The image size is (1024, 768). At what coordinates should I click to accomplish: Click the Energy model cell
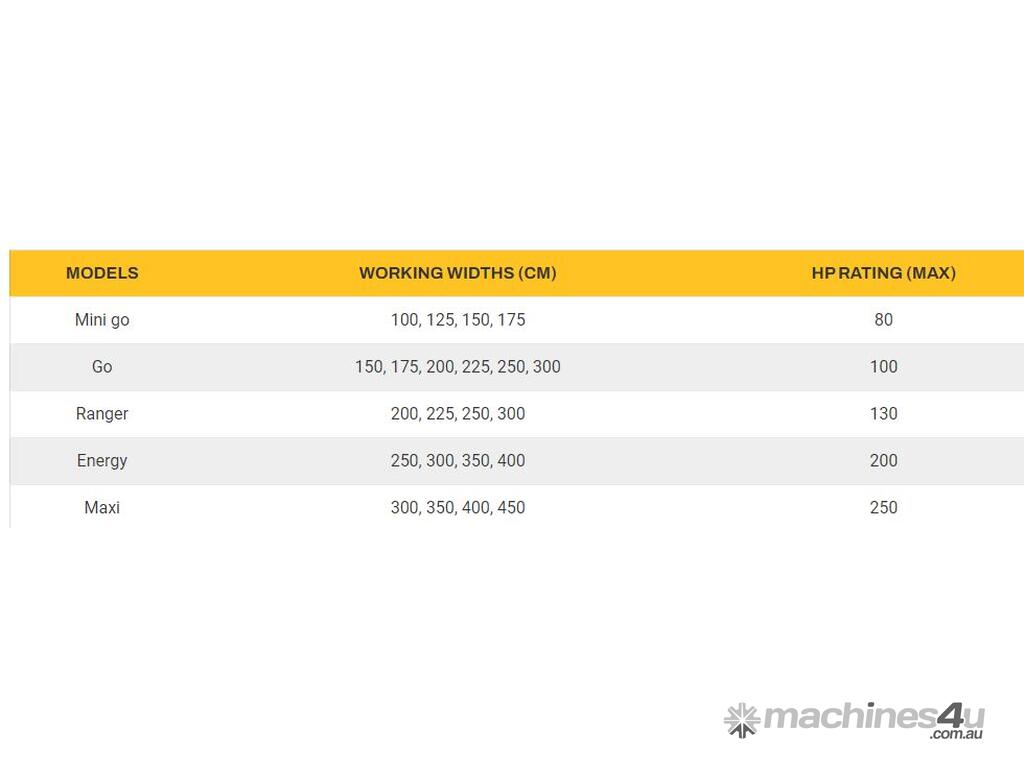(102, 461)
